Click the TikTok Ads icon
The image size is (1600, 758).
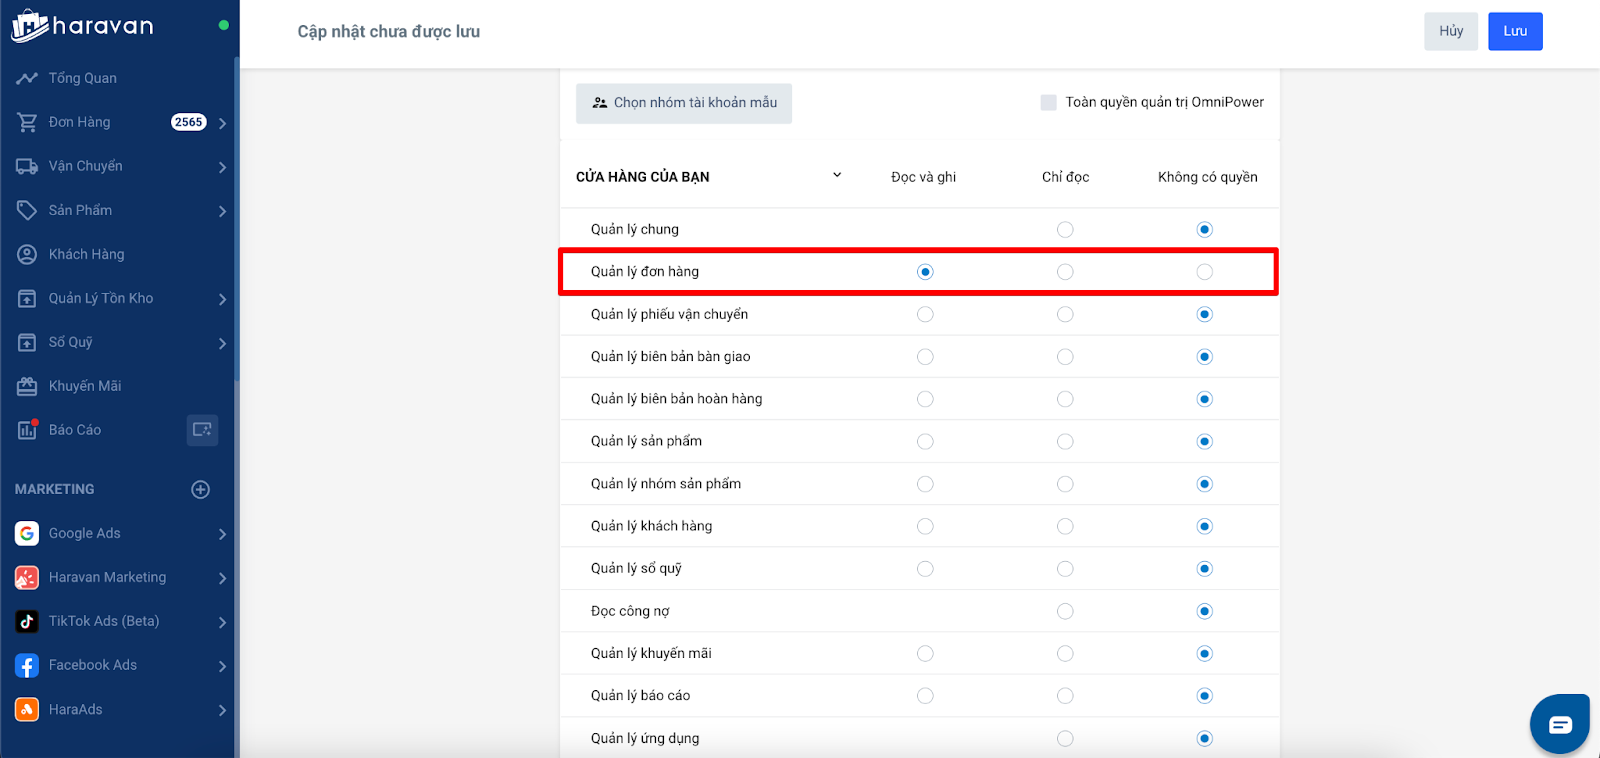click(x=27, y=622)
